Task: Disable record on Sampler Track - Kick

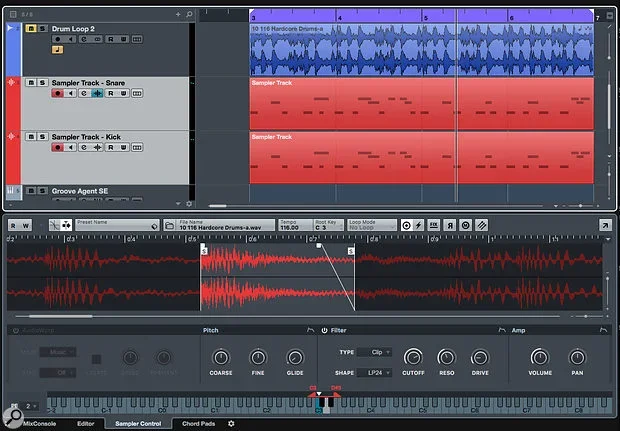Action: (57, 148)
